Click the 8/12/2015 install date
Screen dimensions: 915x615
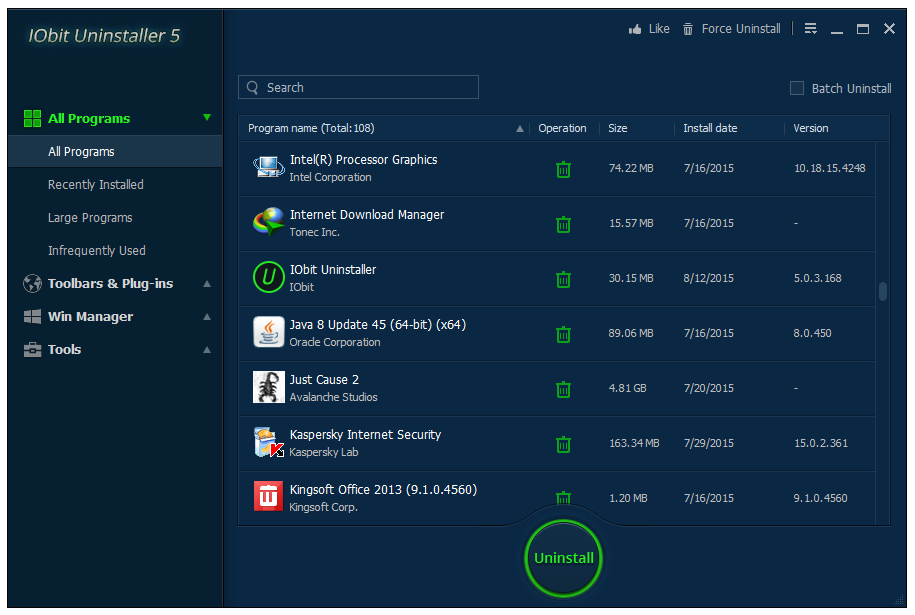[708, 278]
